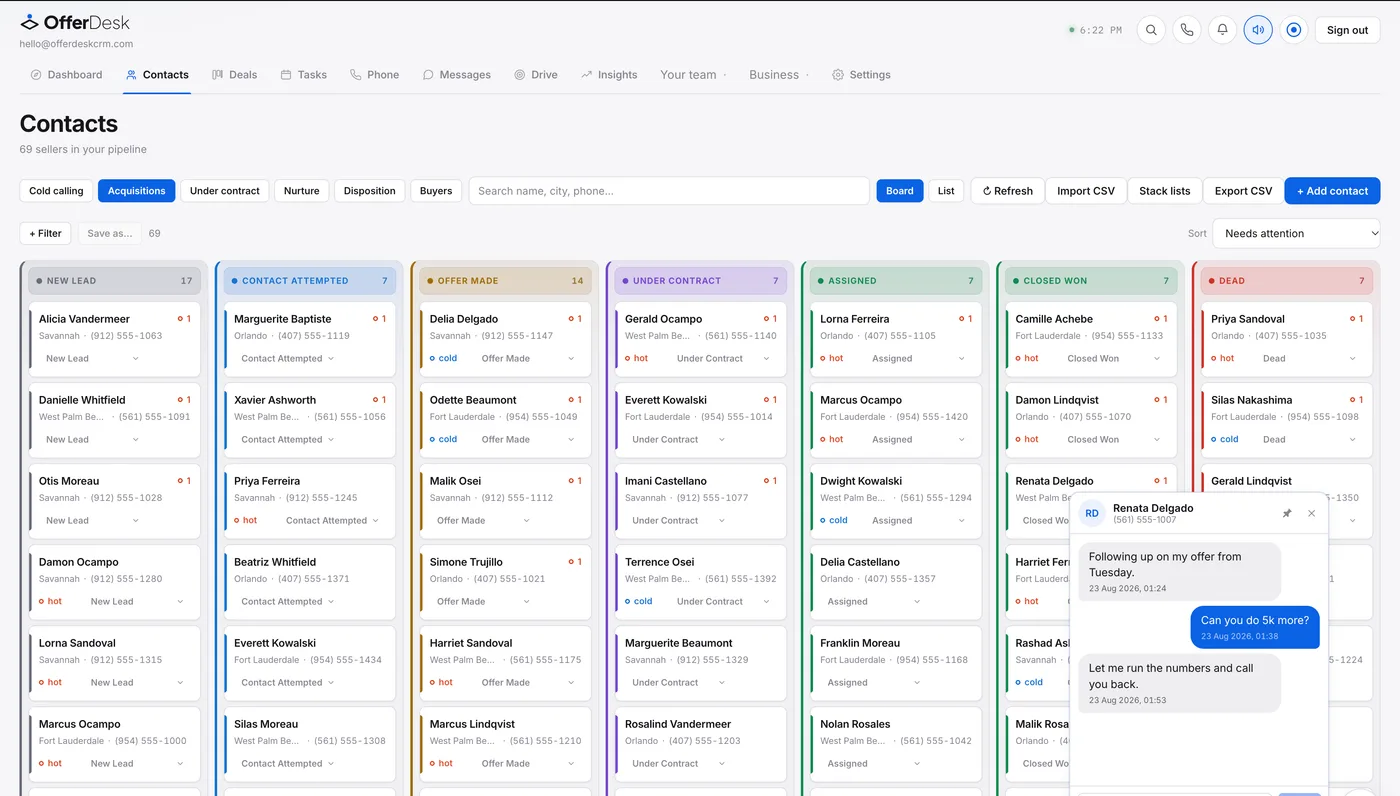Select the Buyers pipeline pill

[x=436, y=191]
